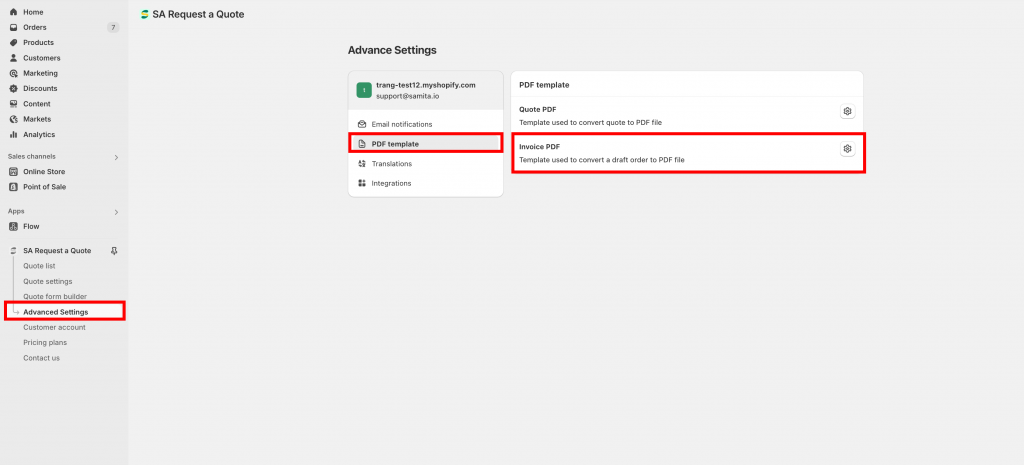Click the Products tag icon

[13, 42]
